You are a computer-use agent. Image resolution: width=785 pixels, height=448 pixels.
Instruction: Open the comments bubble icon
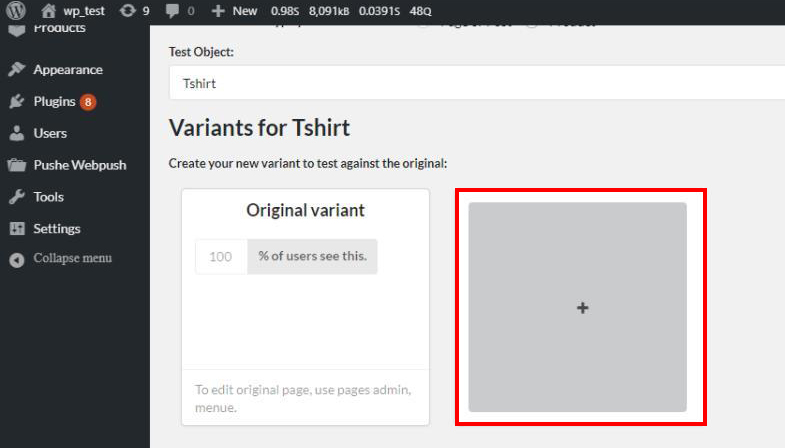(x=172, y=11)
